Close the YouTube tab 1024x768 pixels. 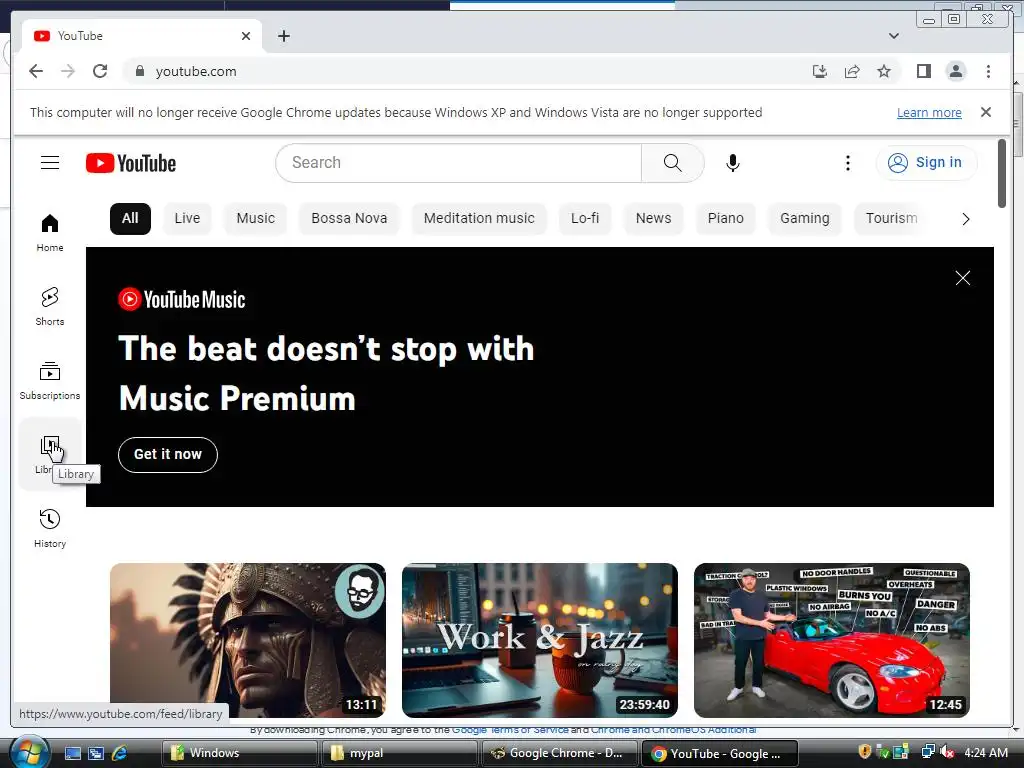tap(246, 36)
